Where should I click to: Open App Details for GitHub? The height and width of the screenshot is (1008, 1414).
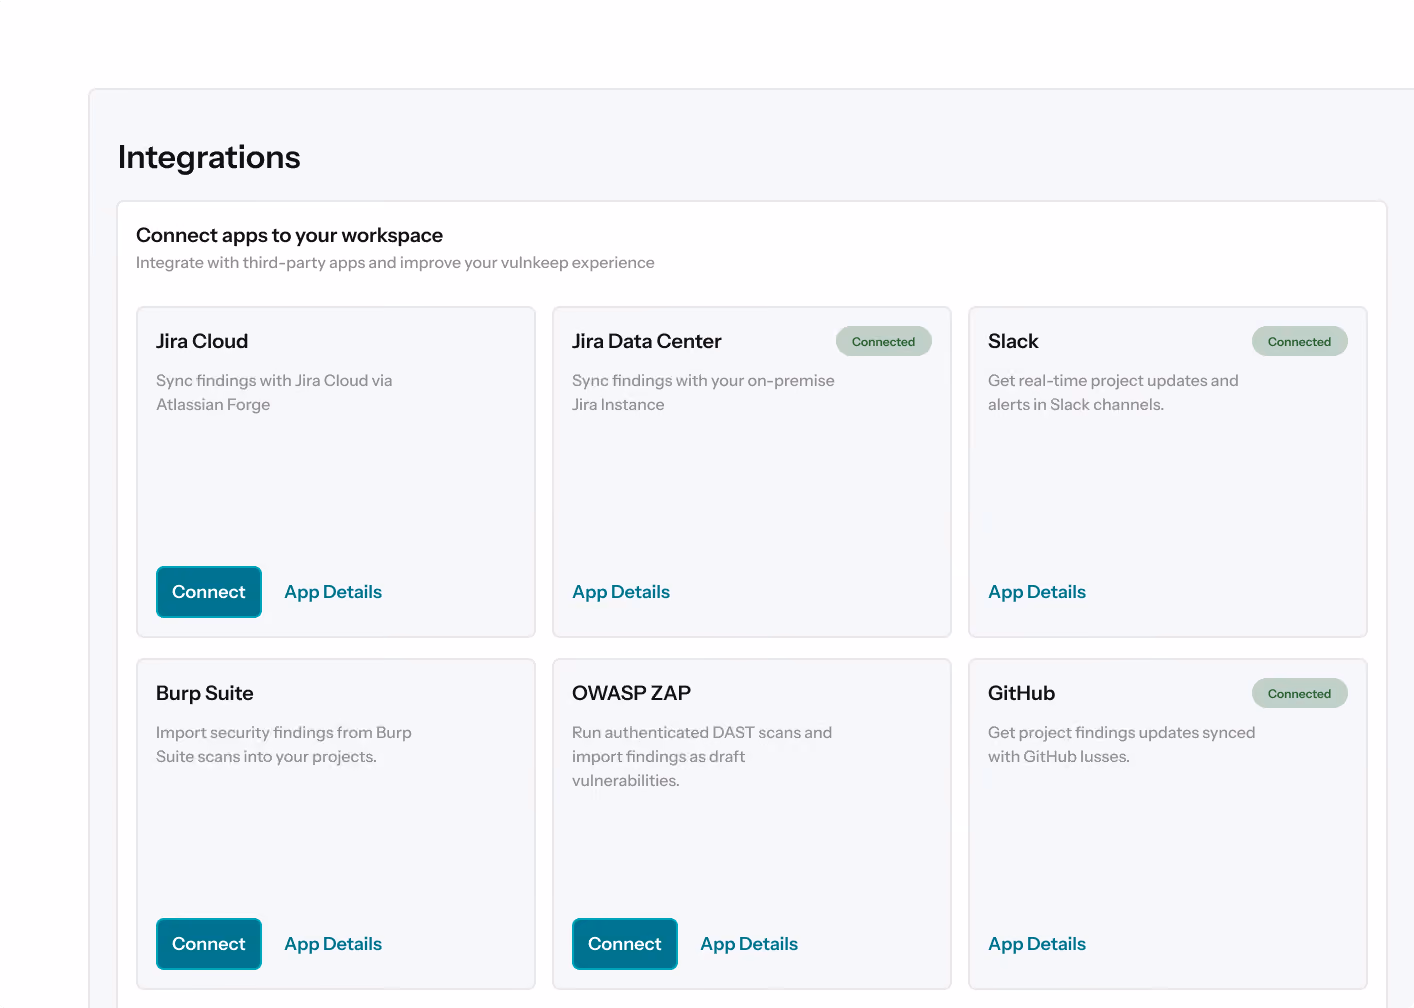(x=1037, y=944)
